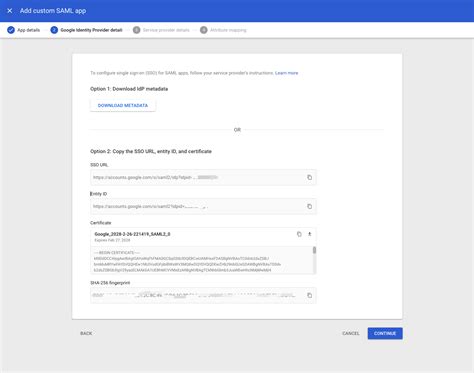Click Continue to proceed
Viewport: 474px width, 373px height.
point(385,333)
